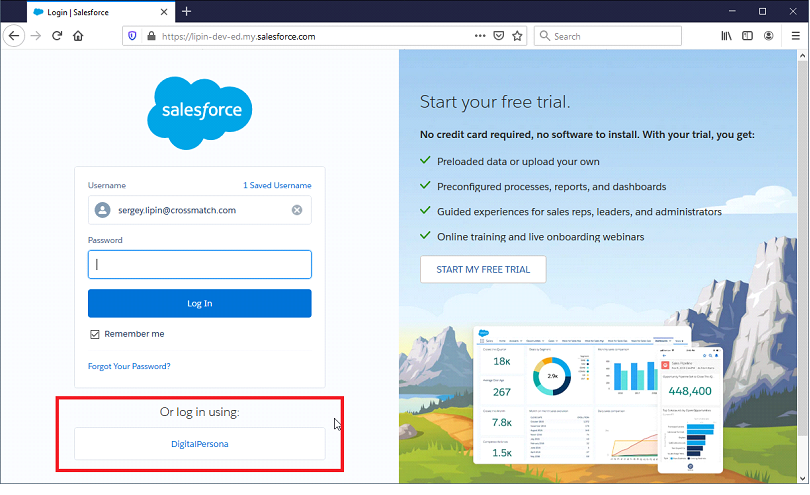This screenshot has width=810, height=495.
Task: Focus the Password input field
Action: click(199, 264)
